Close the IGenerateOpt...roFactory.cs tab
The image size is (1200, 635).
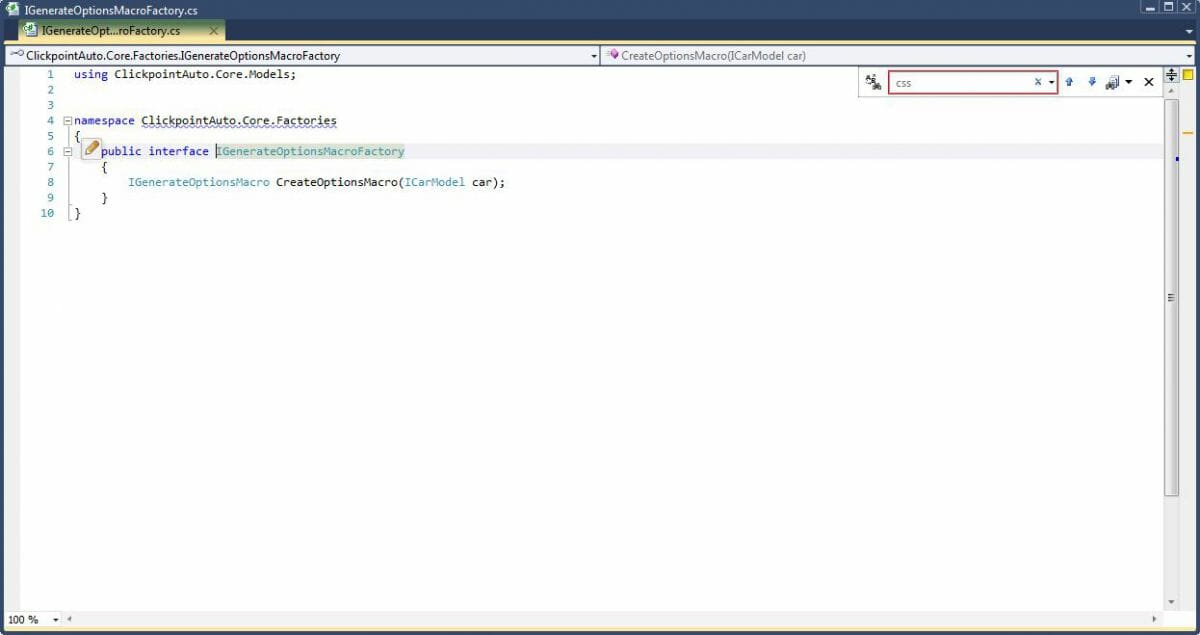tap(214, 31)
